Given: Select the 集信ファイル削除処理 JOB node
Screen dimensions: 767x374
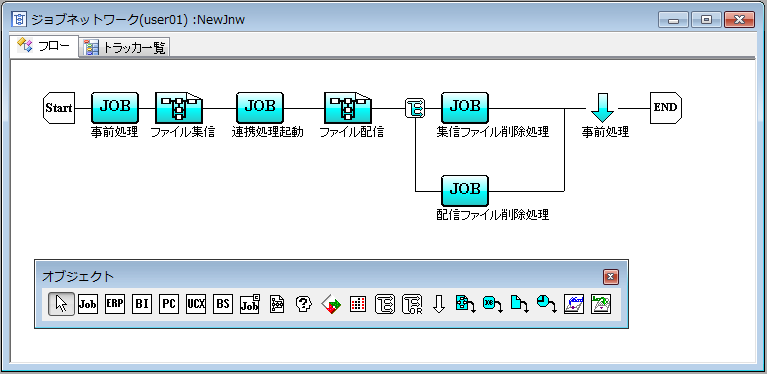Looking at the screenshot, I should (465, 108).
